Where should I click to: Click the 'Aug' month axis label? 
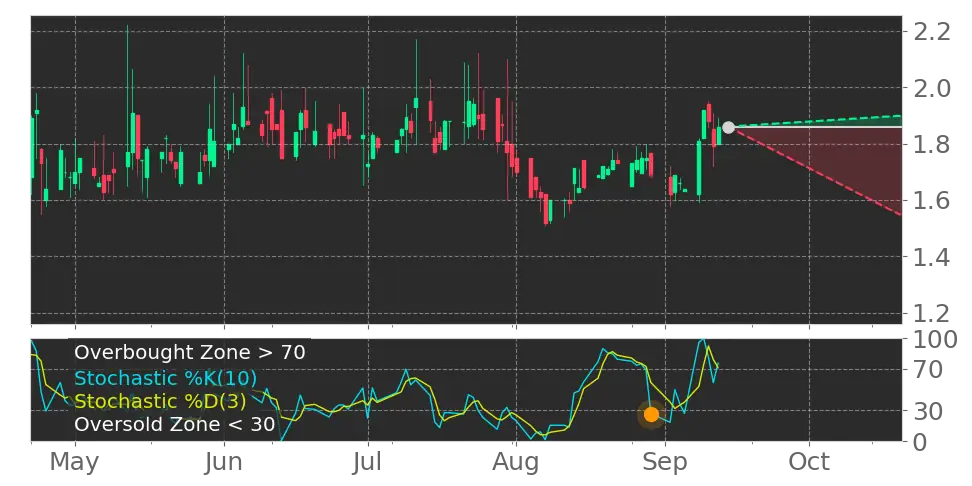(516, 462)
